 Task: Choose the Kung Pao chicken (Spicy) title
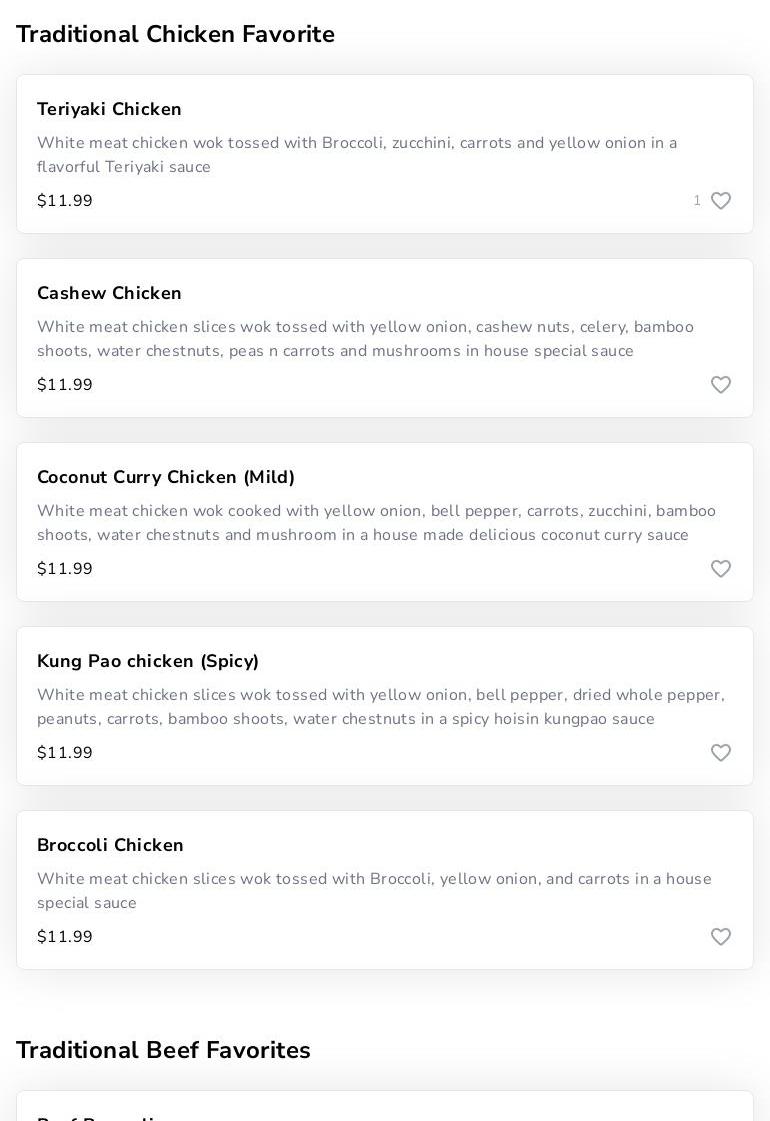148,661
